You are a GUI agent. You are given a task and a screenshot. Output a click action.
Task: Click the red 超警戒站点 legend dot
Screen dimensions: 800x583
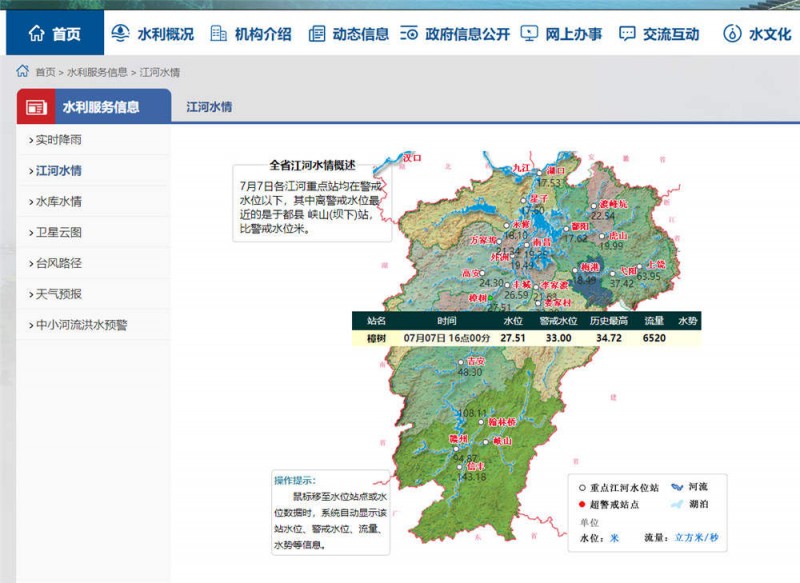pyautogui.click(x=583, y=504)
